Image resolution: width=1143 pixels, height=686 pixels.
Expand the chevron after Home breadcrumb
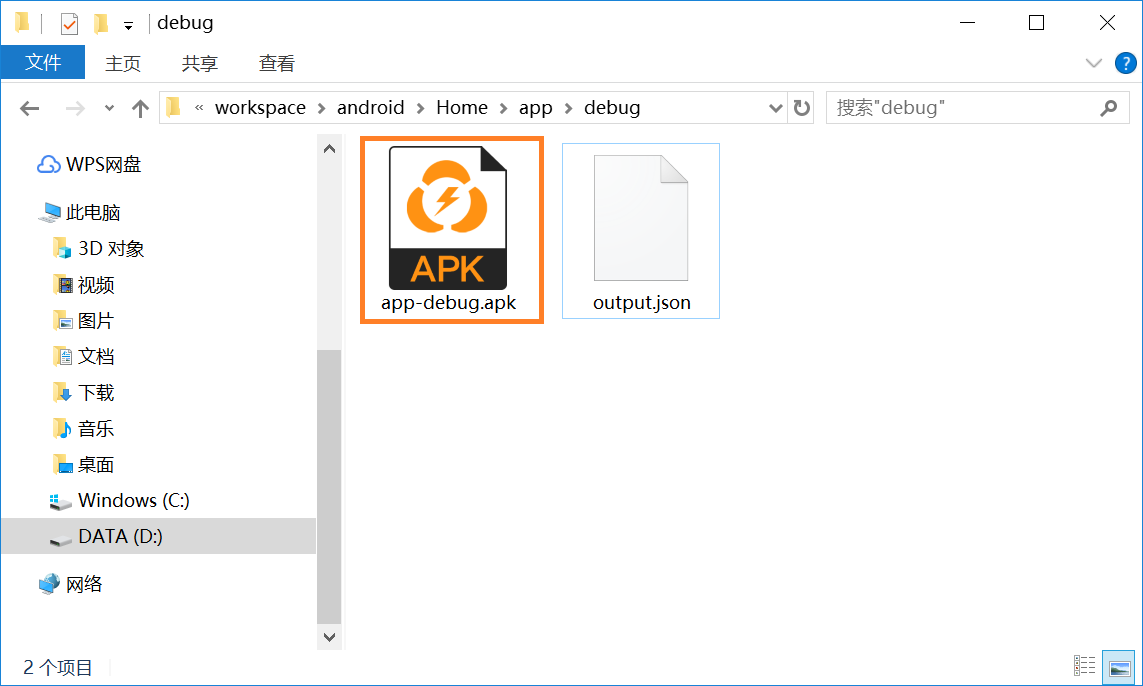click(504, 109)
